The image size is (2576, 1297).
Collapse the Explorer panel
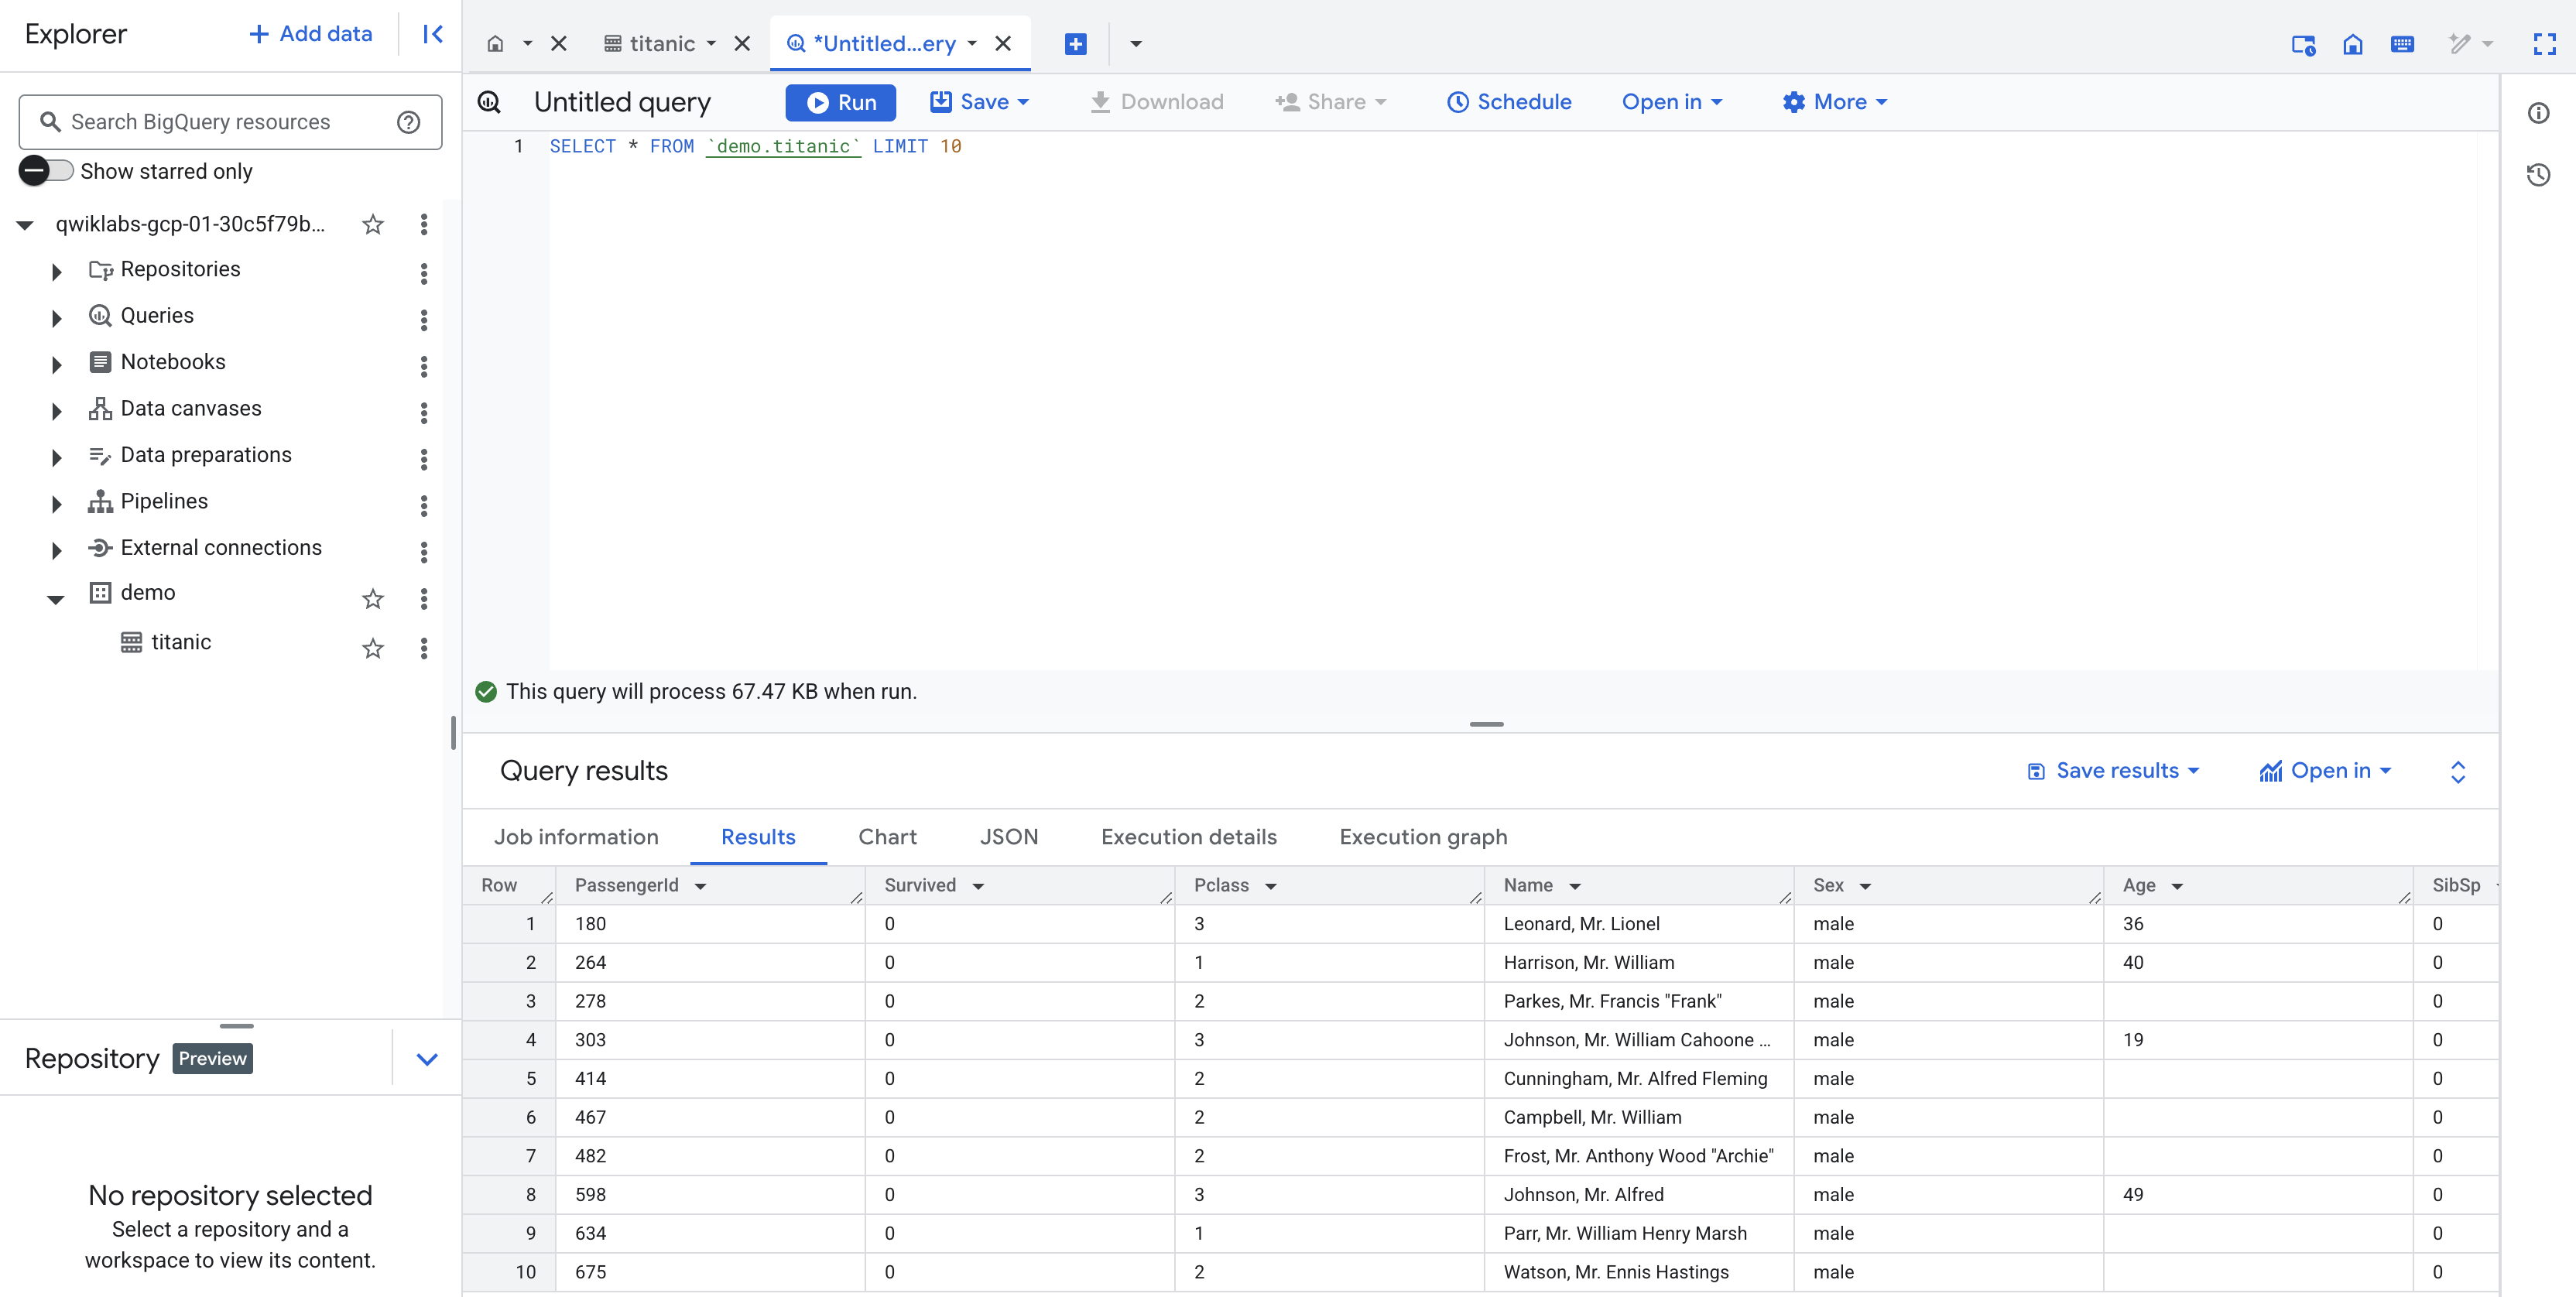click(x=432, y=34)
